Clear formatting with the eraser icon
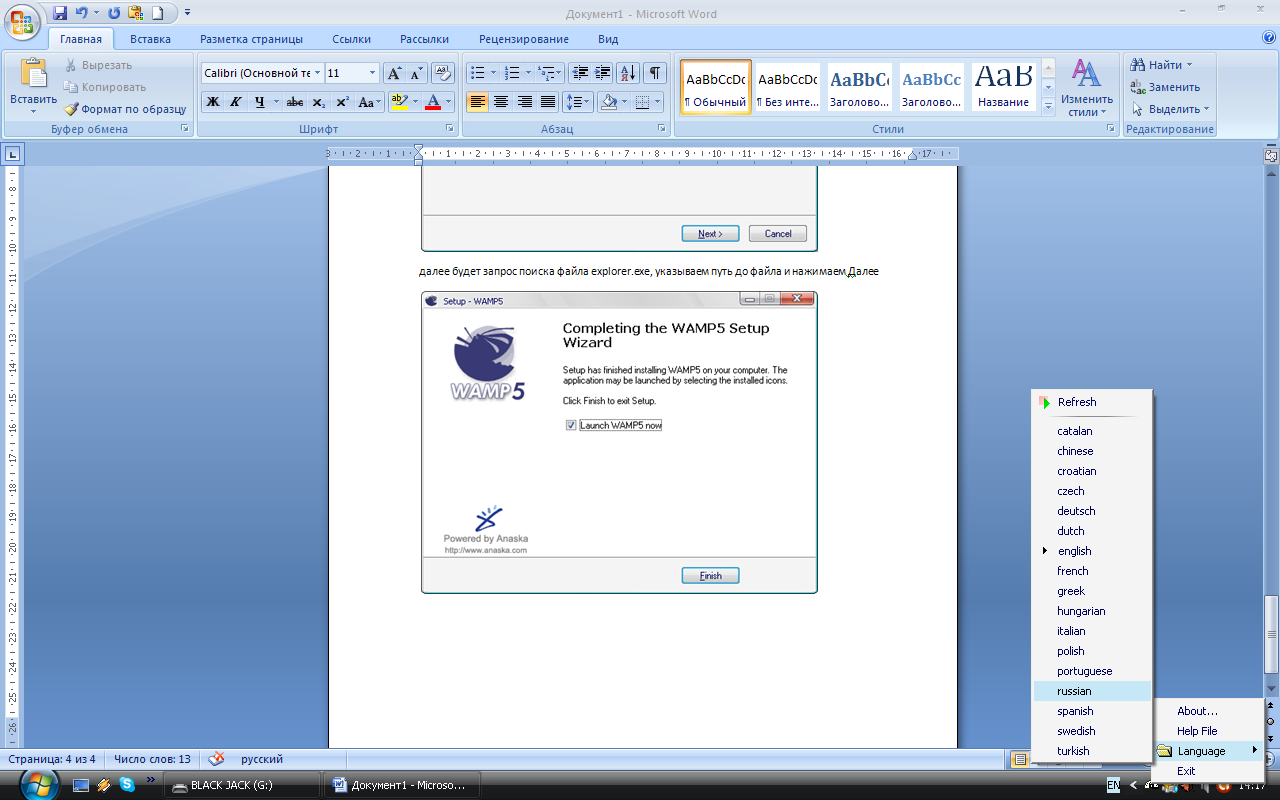Viewport: 1280px width, 800px height. pos(443,73)
